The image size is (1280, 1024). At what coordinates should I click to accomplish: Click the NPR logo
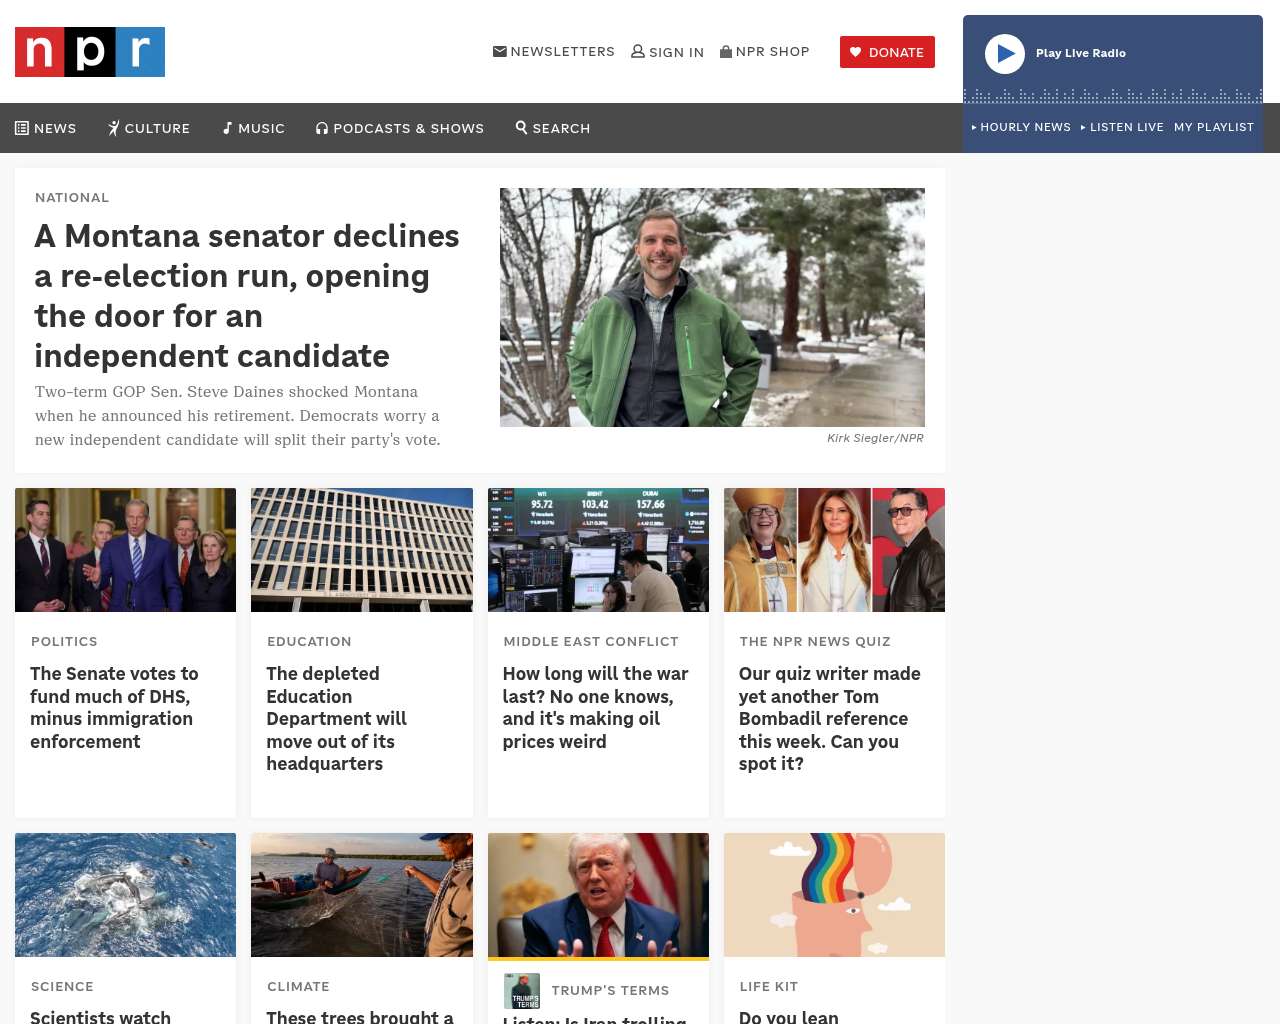pos(90,52)
